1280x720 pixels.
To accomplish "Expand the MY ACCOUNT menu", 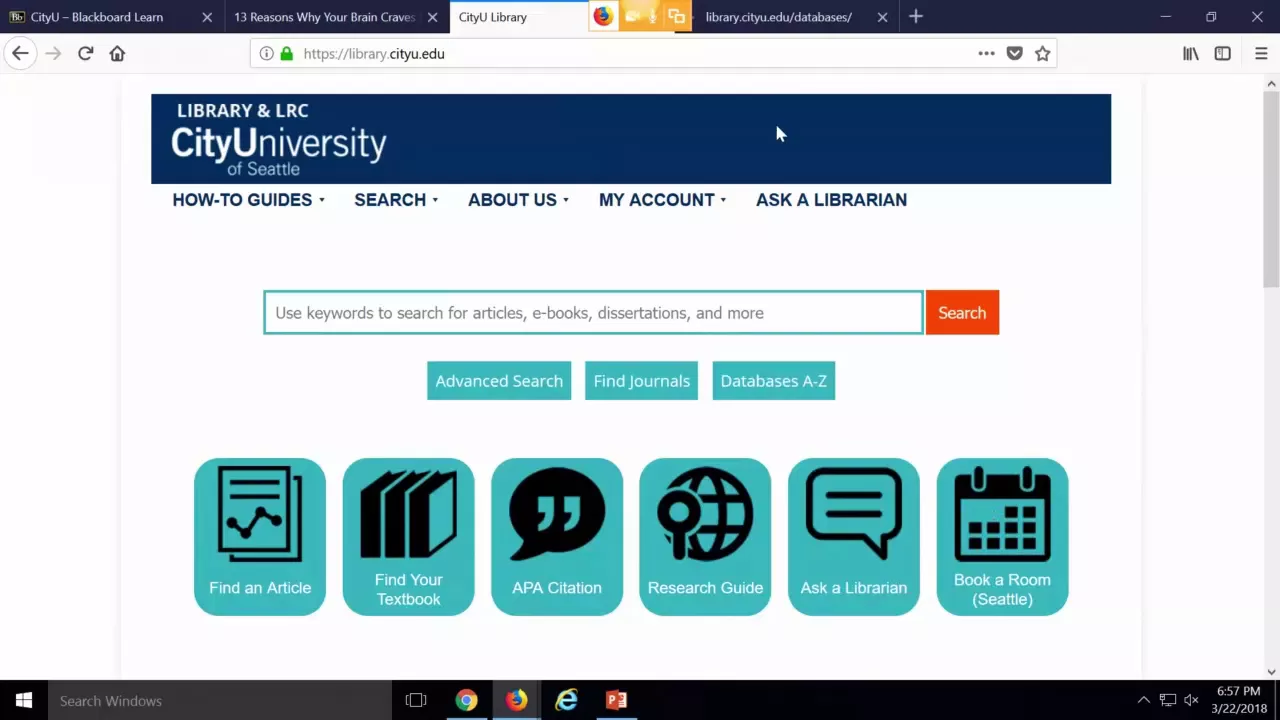I will click(662, 200).
